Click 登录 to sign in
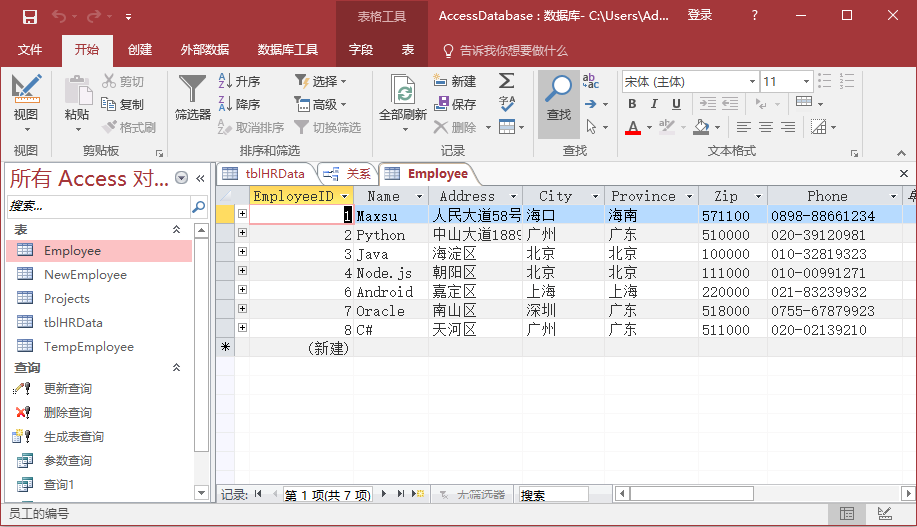The image size is (917, 527). click(700, 15)
